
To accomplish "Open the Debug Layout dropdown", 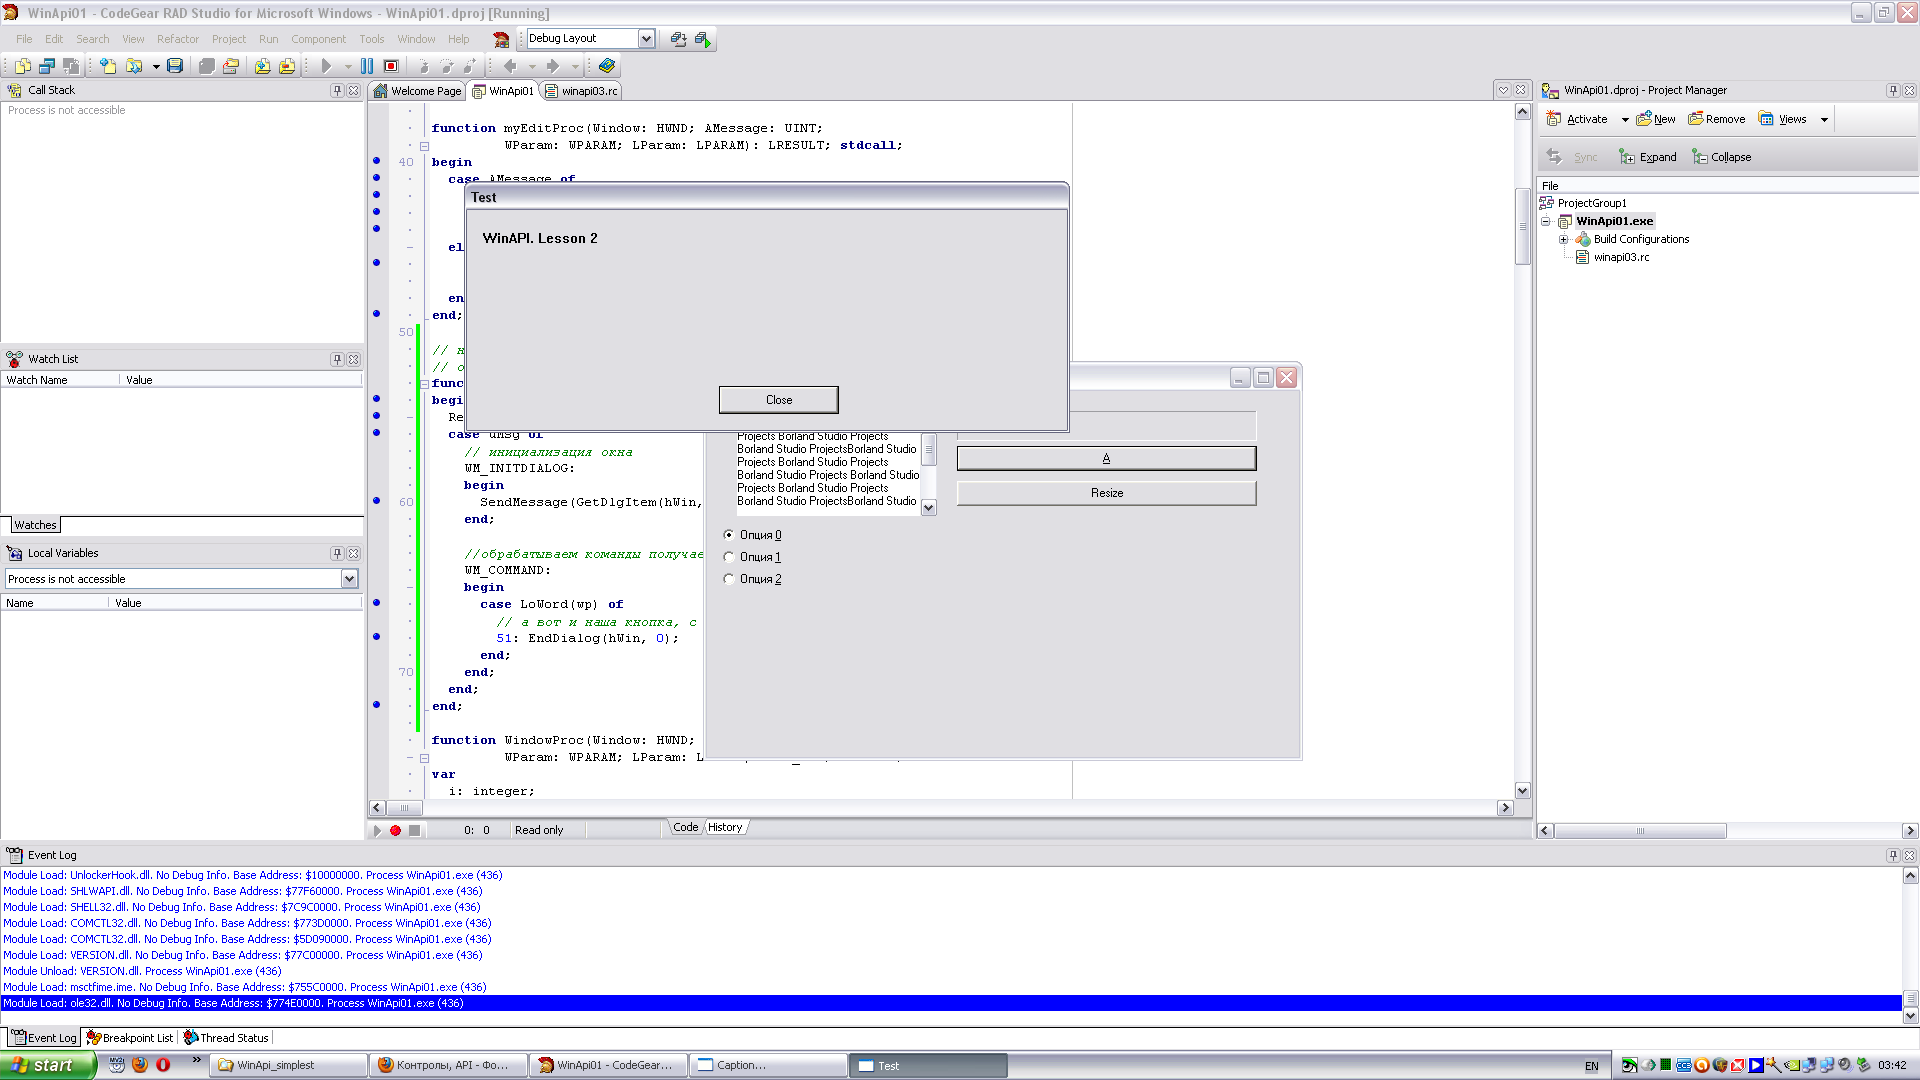I will pos(646,38).
